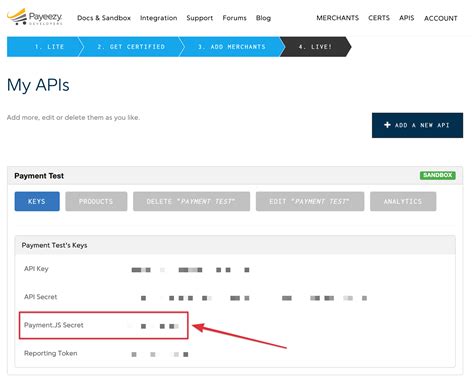Go to the Support page
The height and width of the screenshot is (385, 474).
pos(199,18)
